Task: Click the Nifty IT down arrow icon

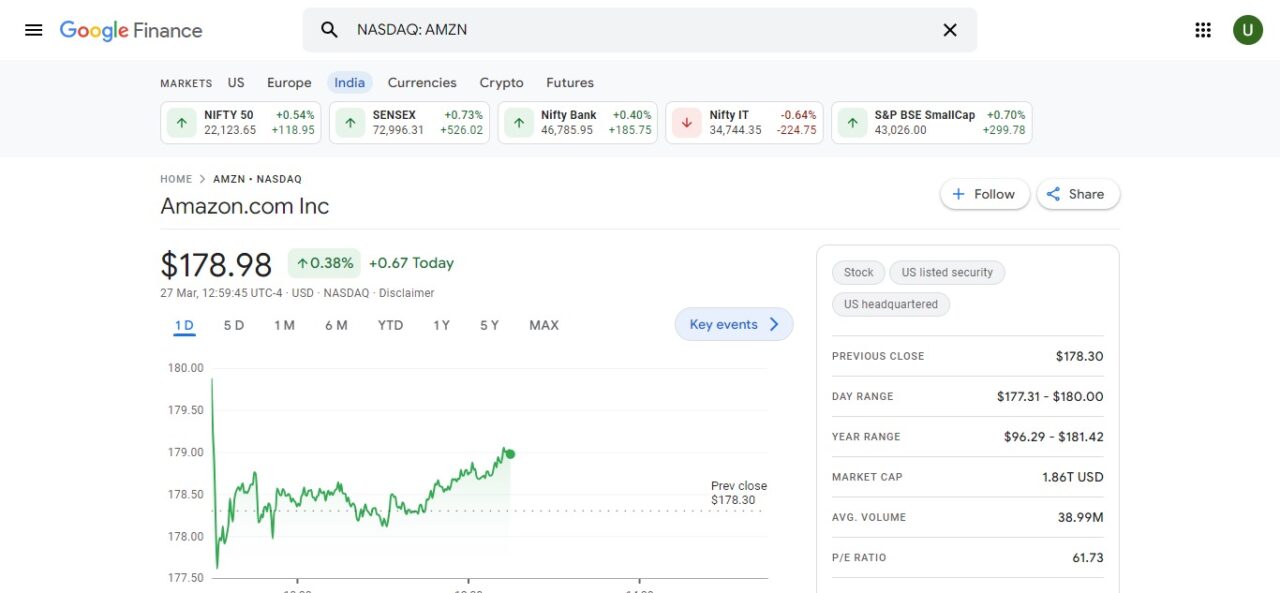Action: click(687, 123)
